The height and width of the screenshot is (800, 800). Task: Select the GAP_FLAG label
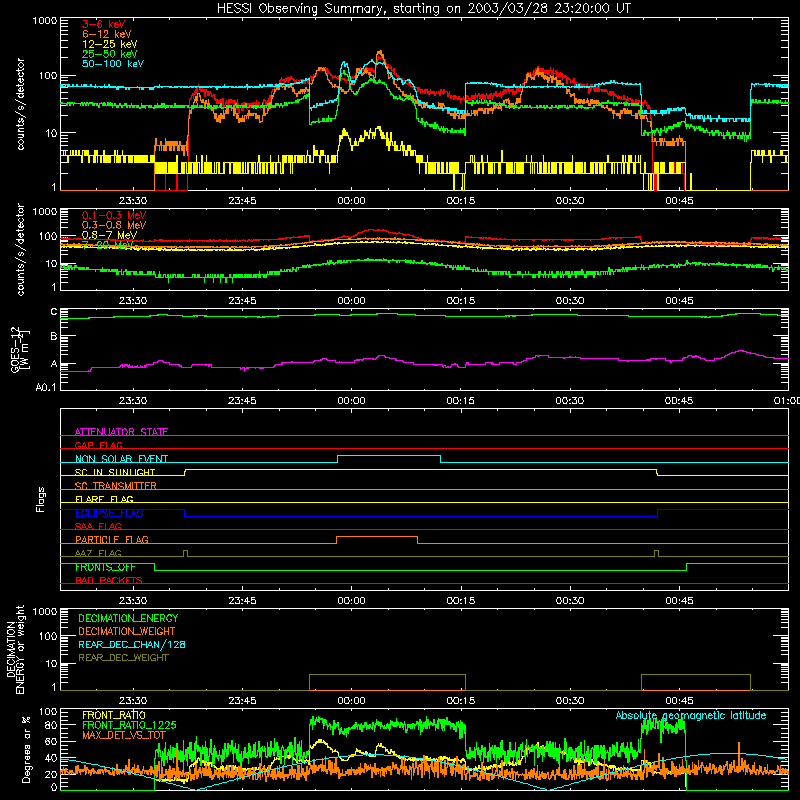(98, 445)
